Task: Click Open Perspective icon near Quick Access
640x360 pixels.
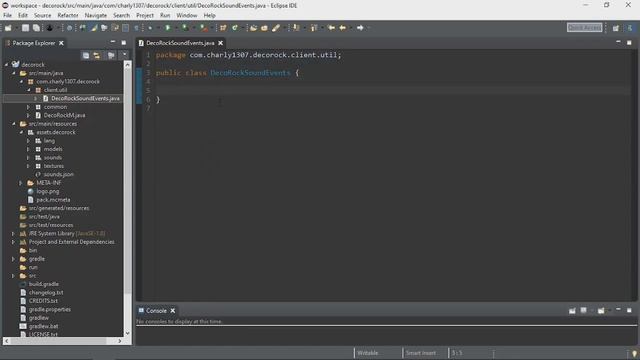Action: pos(616,28)
